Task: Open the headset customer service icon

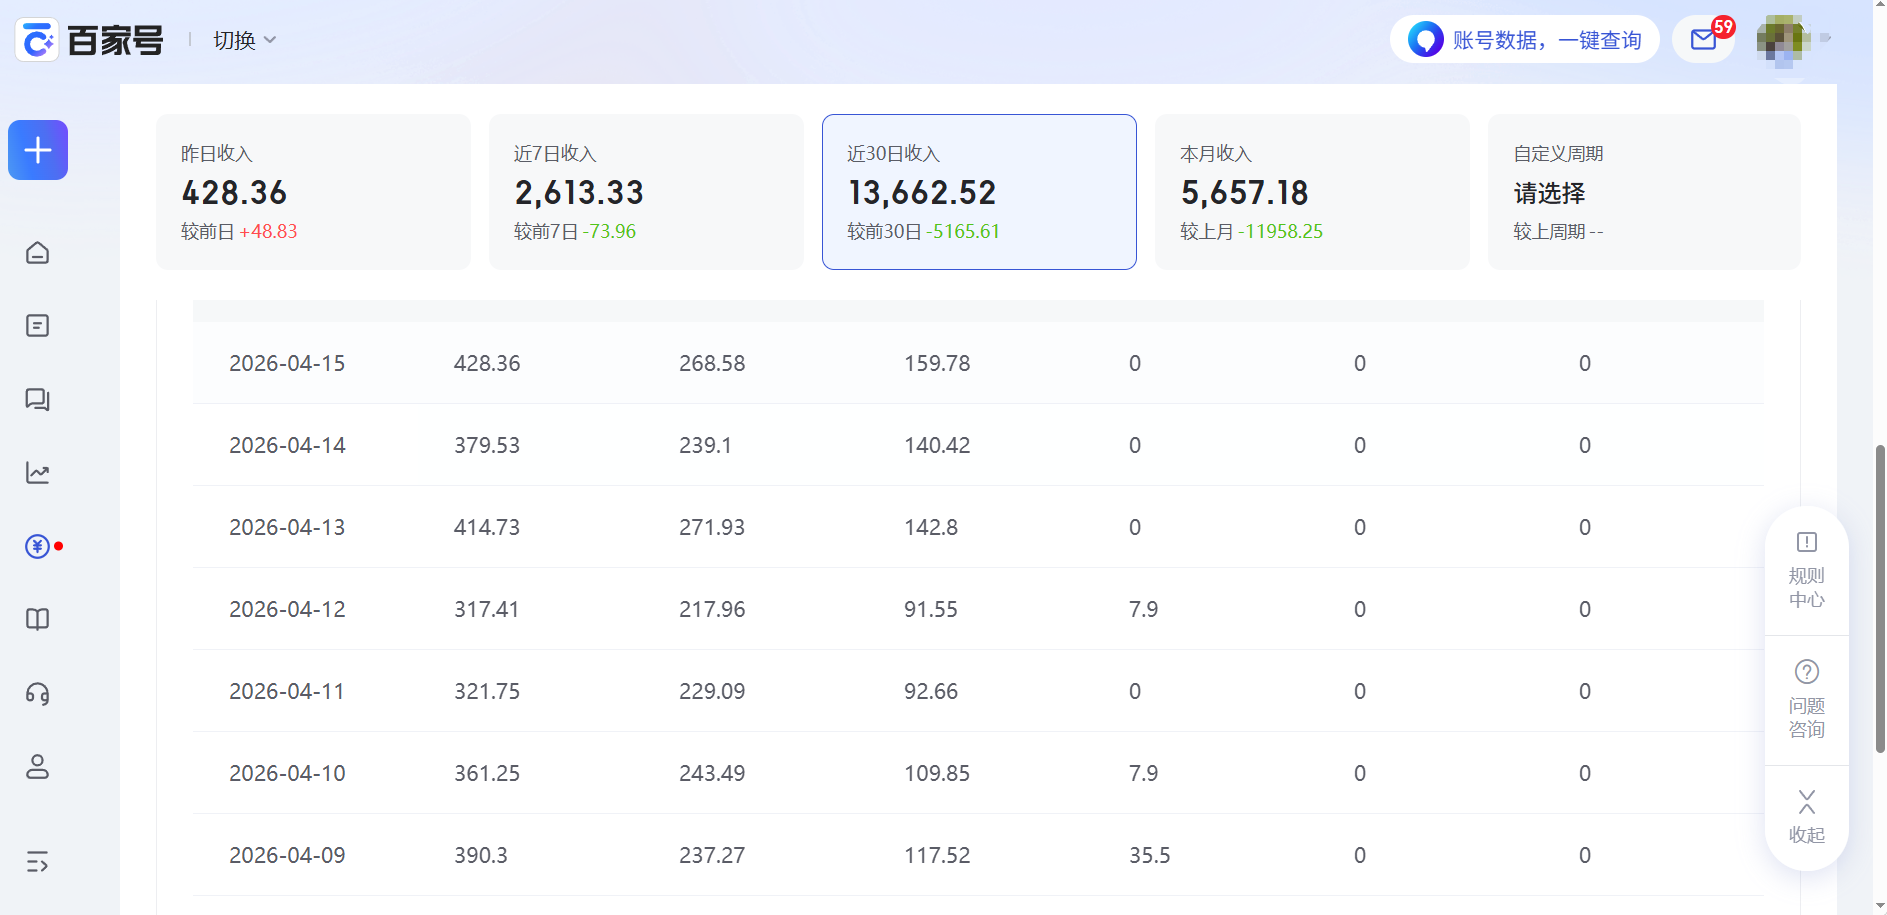Action: (x=38, y=693)
